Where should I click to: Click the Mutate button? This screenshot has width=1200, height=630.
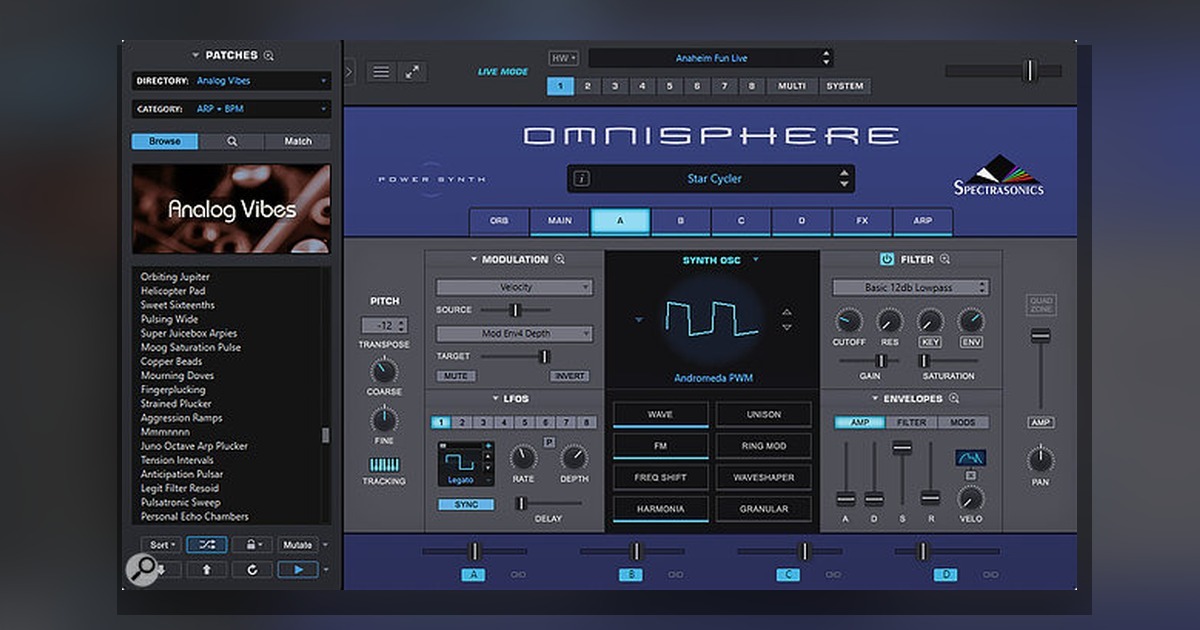click(x=297, y=545)
